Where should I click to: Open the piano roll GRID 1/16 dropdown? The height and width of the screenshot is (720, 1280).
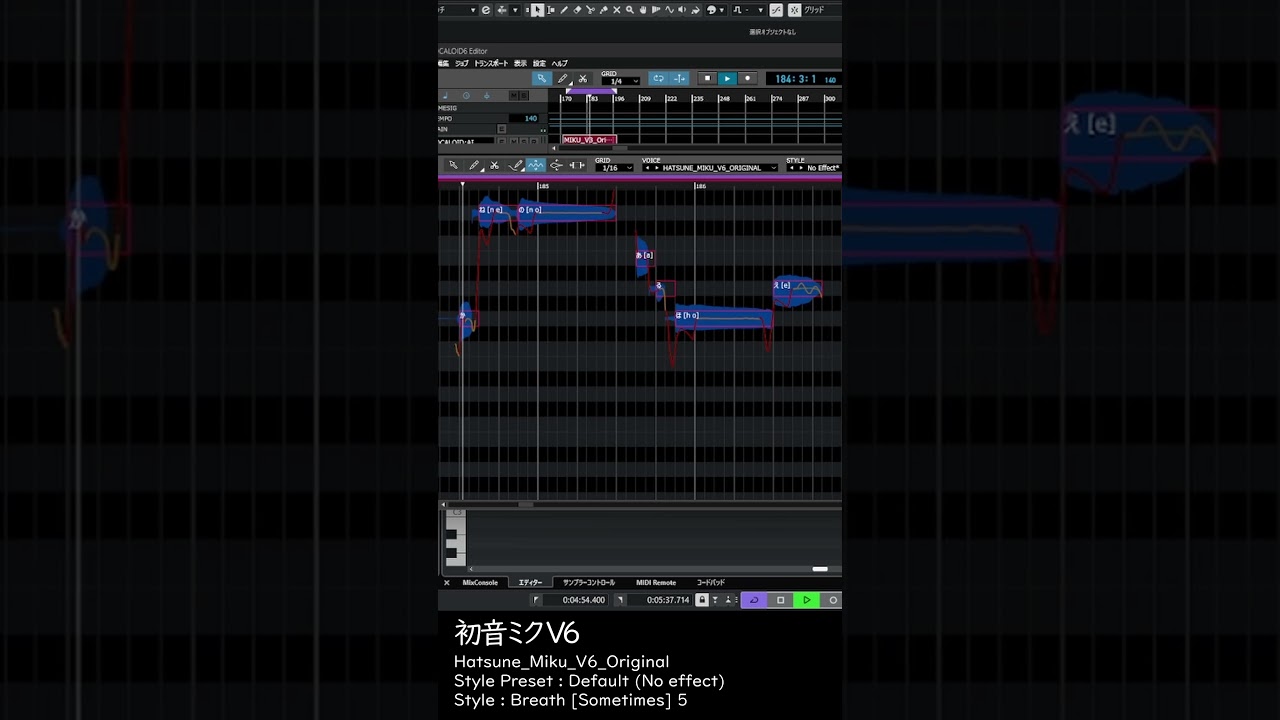(x=614, y=168)
